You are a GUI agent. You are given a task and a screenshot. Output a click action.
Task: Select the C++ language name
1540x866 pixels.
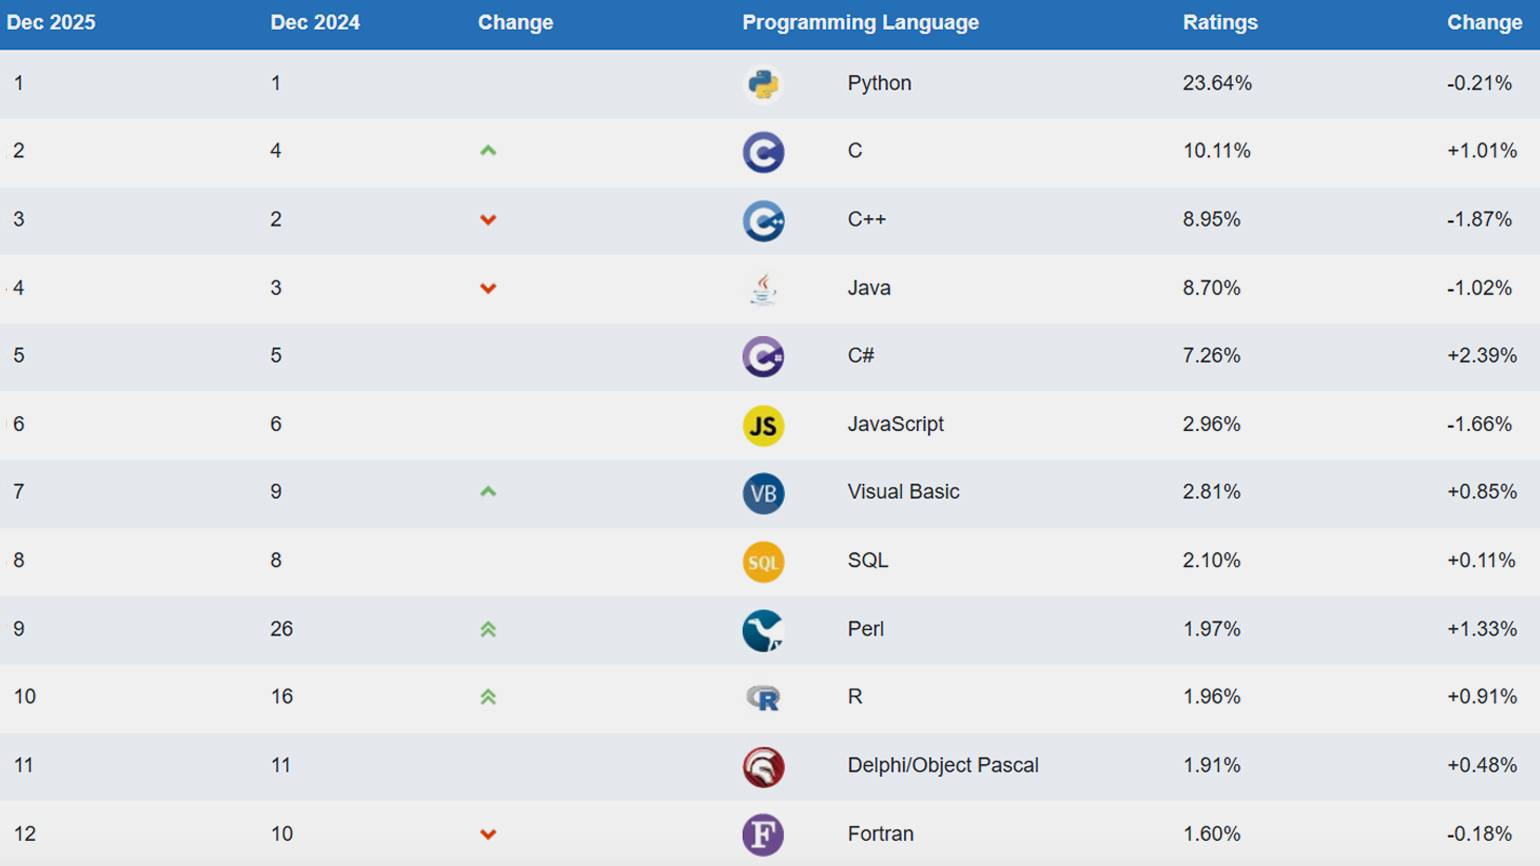click(x=866, y=219)
